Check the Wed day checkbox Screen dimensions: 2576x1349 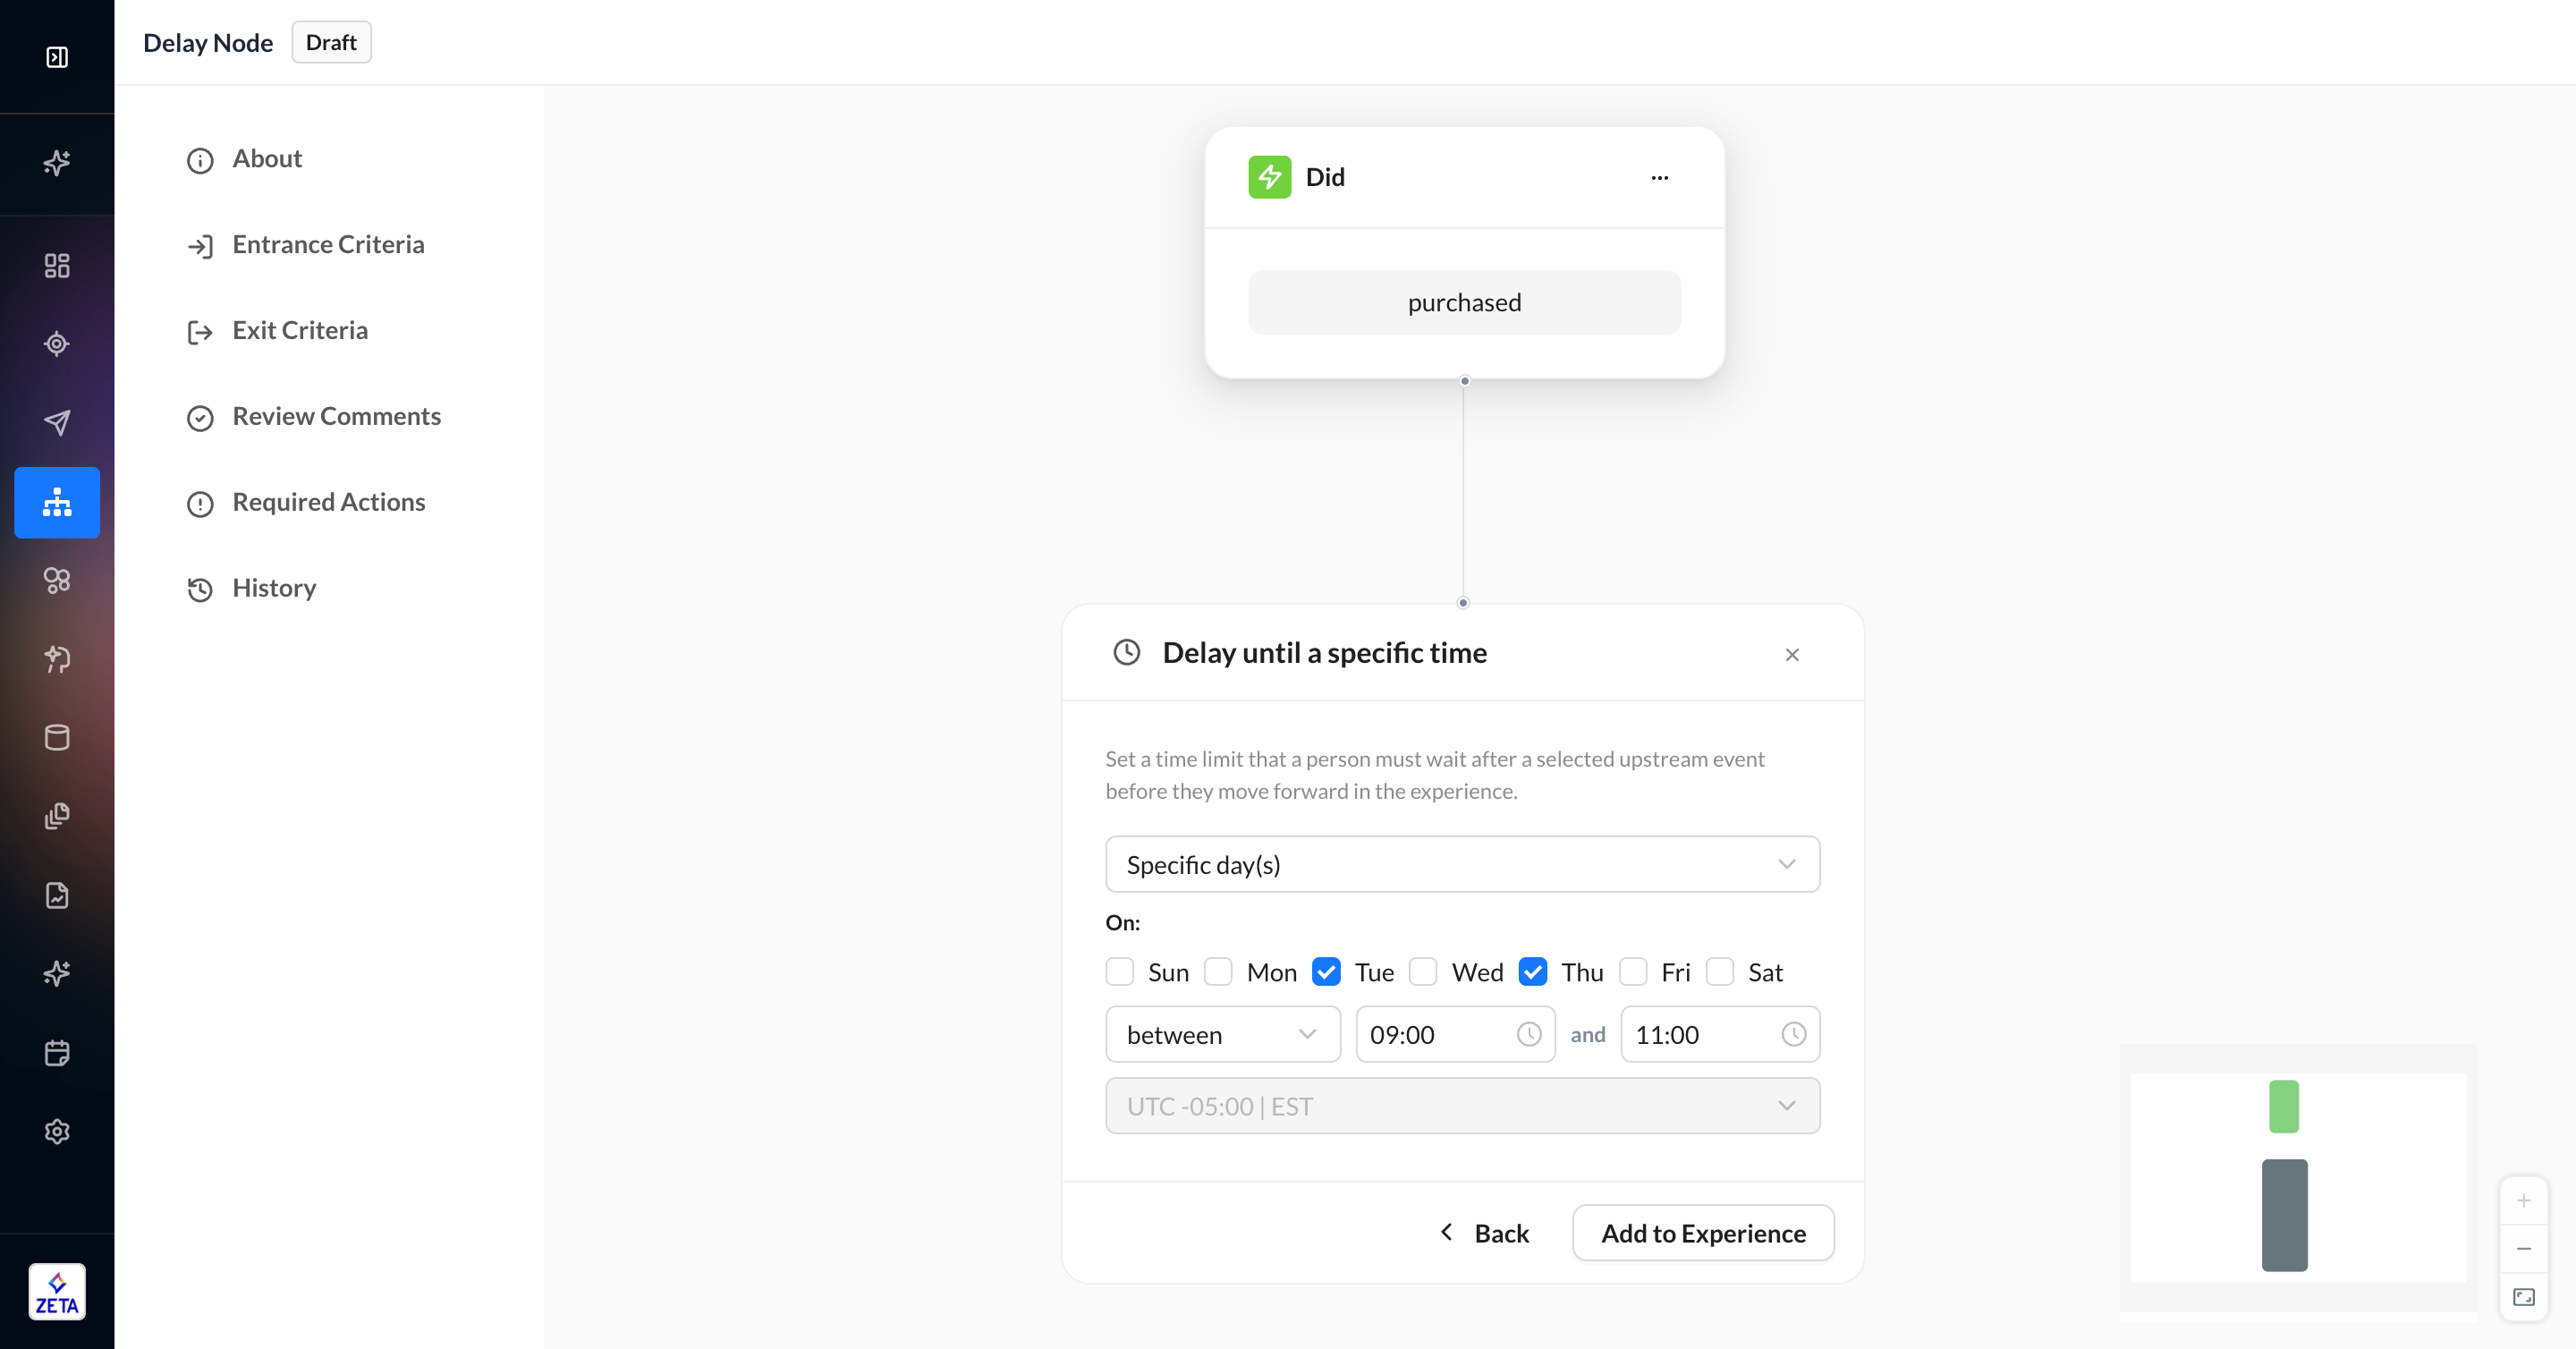1422,972
